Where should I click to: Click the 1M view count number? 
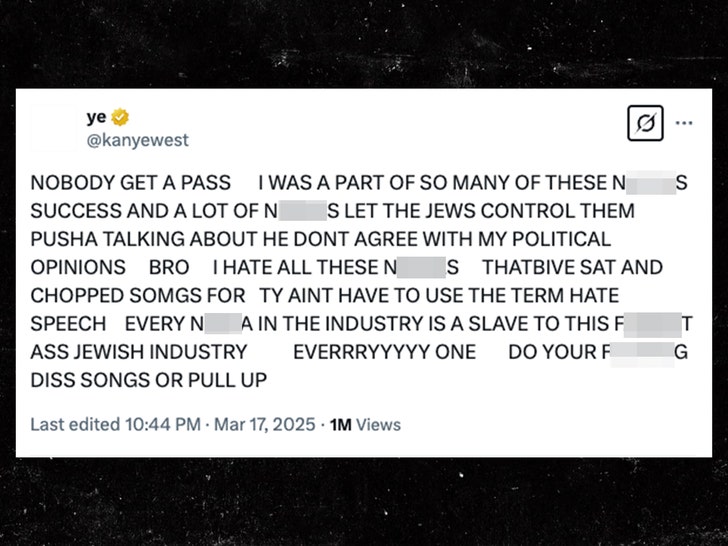(x=340, y=424)
